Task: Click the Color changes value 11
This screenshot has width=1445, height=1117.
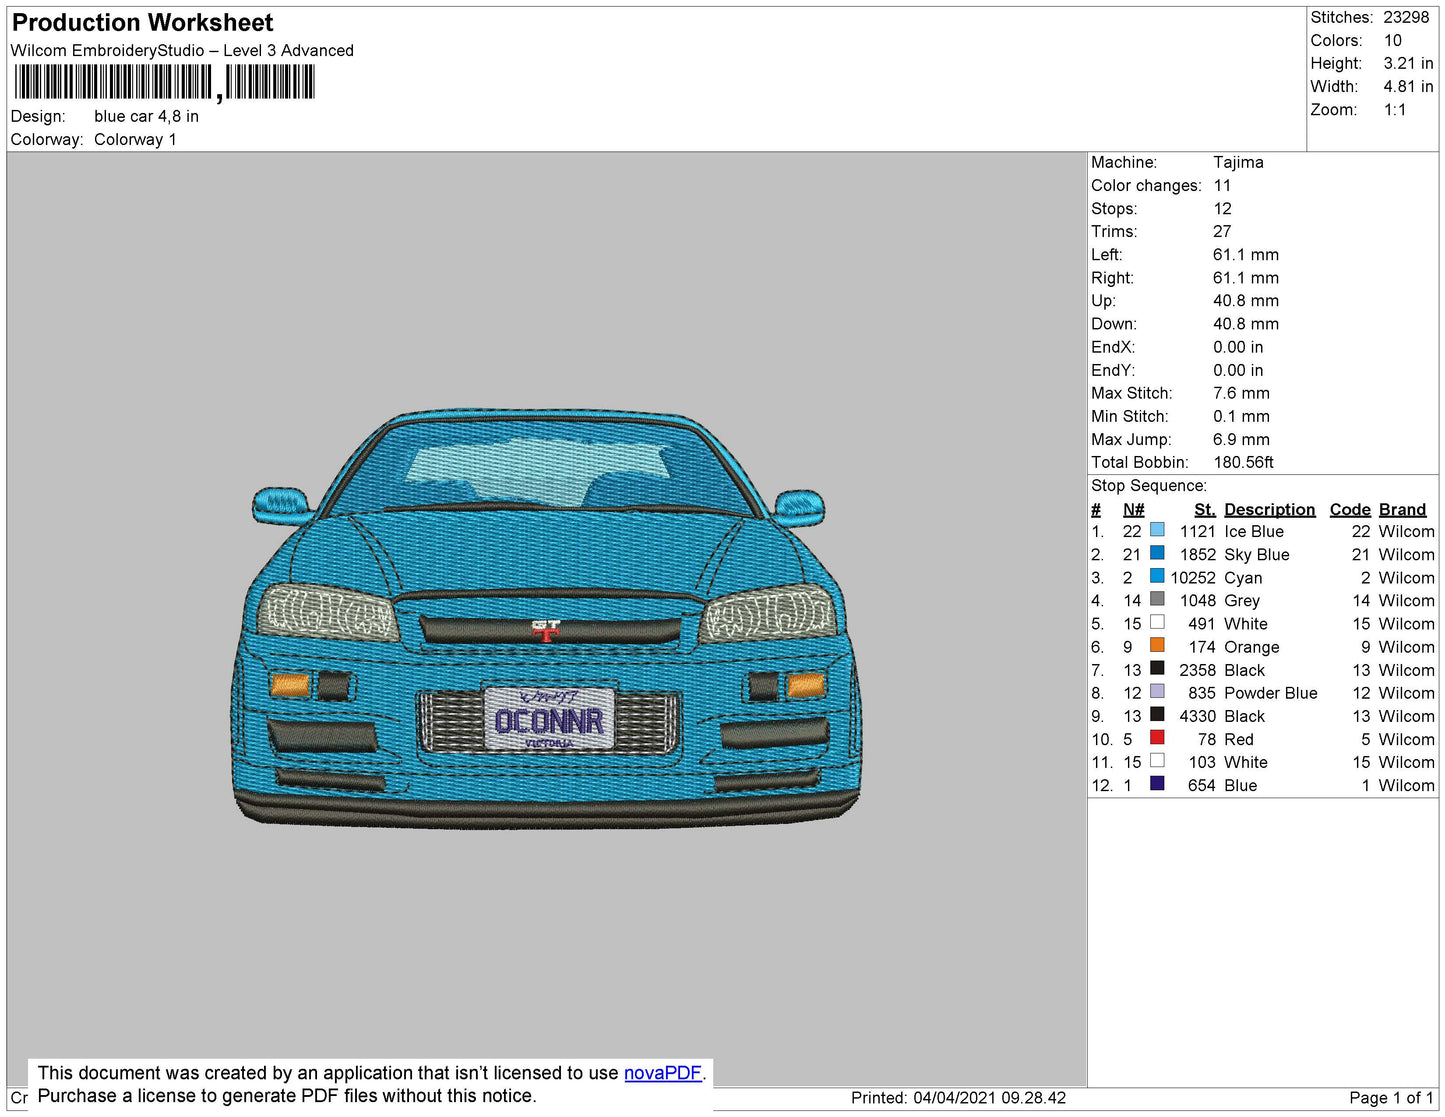Action: [1222, 185]
